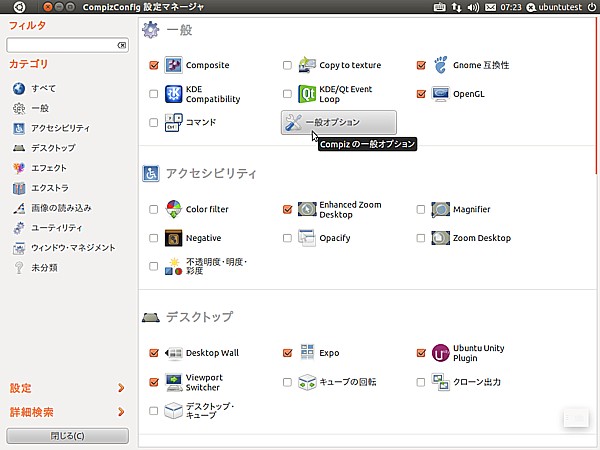Enable the キューブの回転 checkbox
Screen dimensions: 600x450
pos(287,382)
